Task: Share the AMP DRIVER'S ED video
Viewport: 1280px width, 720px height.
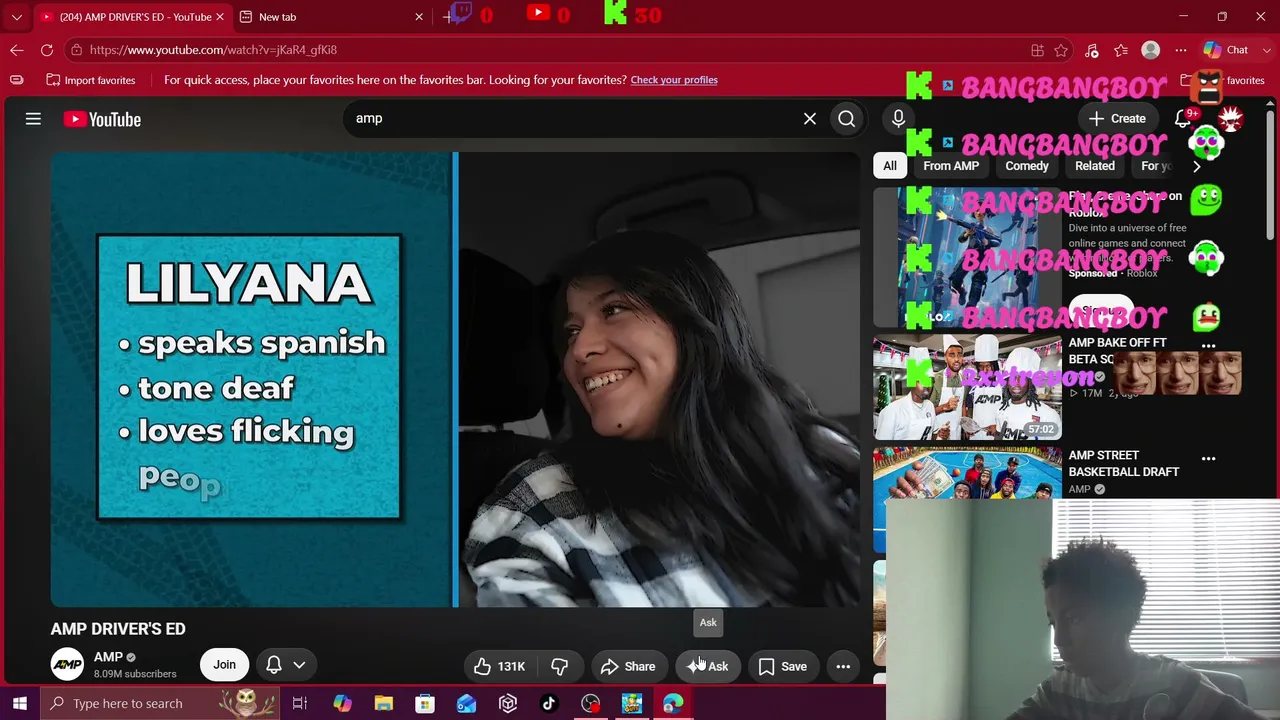Action: coord(628,666)
